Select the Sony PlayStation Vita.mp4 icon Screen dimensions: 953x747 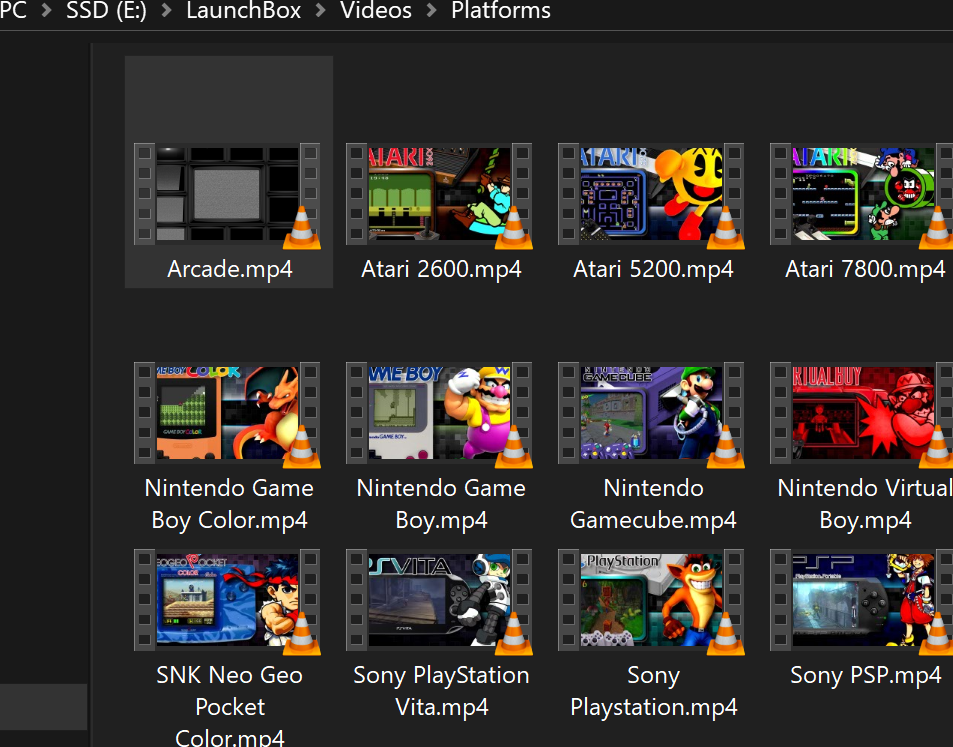pyautogui.click(x=439, y=601)
